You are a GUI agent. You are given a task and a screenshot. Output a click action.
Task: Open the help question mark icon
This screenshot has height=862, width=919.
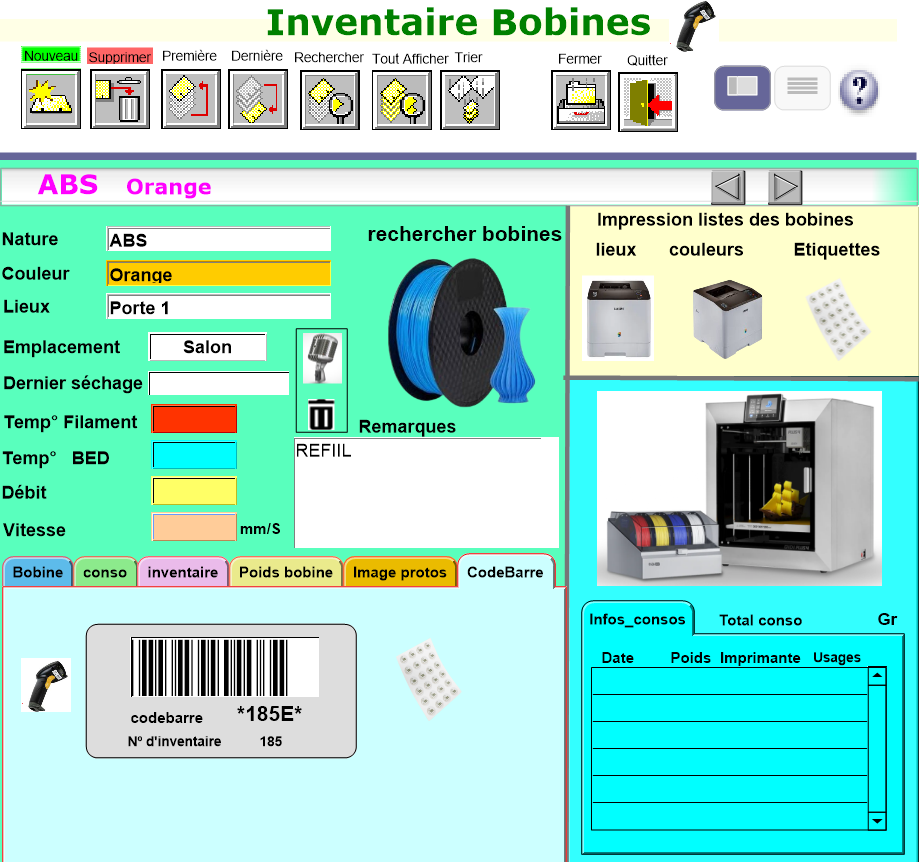859,90
